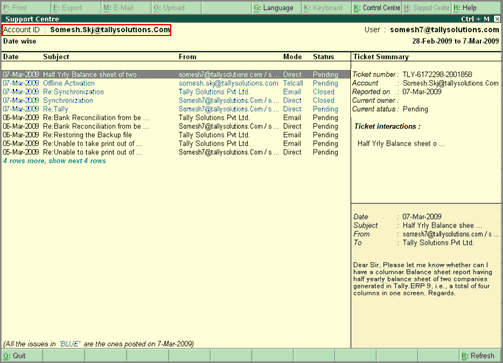This screenshot has height=363, width=503.
Task: Close the Support Centre window with X
Action: point(497,19)
